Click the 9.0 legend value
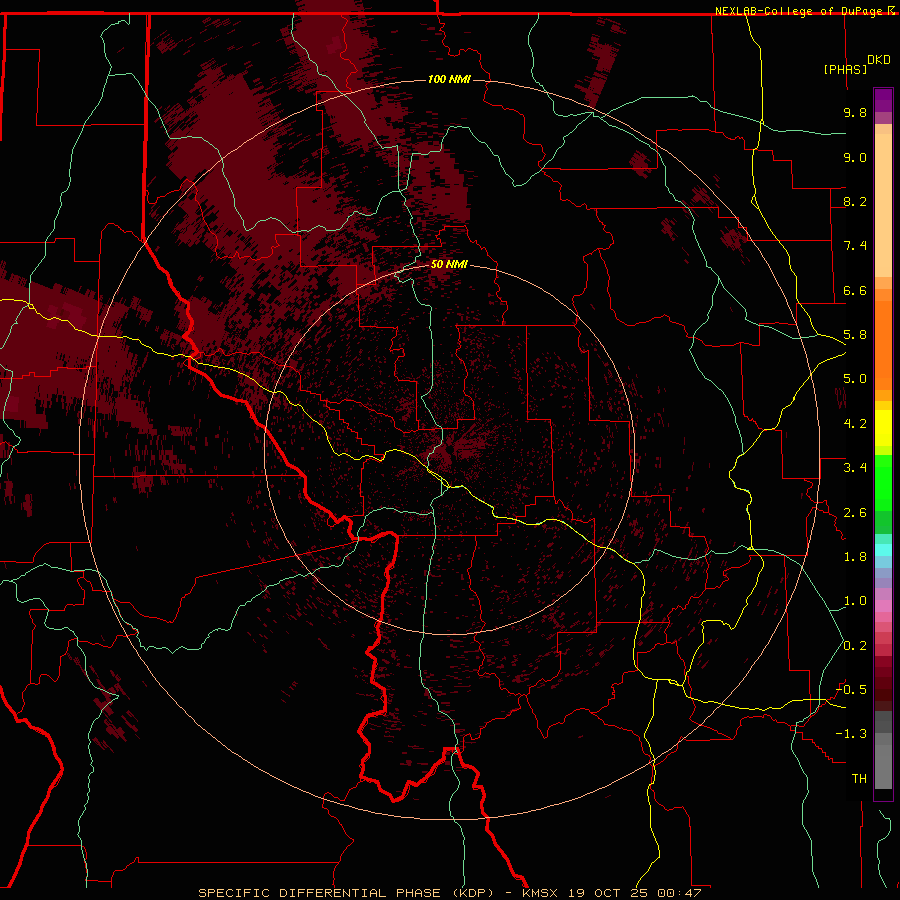The height and width of the screenshot is (900, 900). (855, 157)
